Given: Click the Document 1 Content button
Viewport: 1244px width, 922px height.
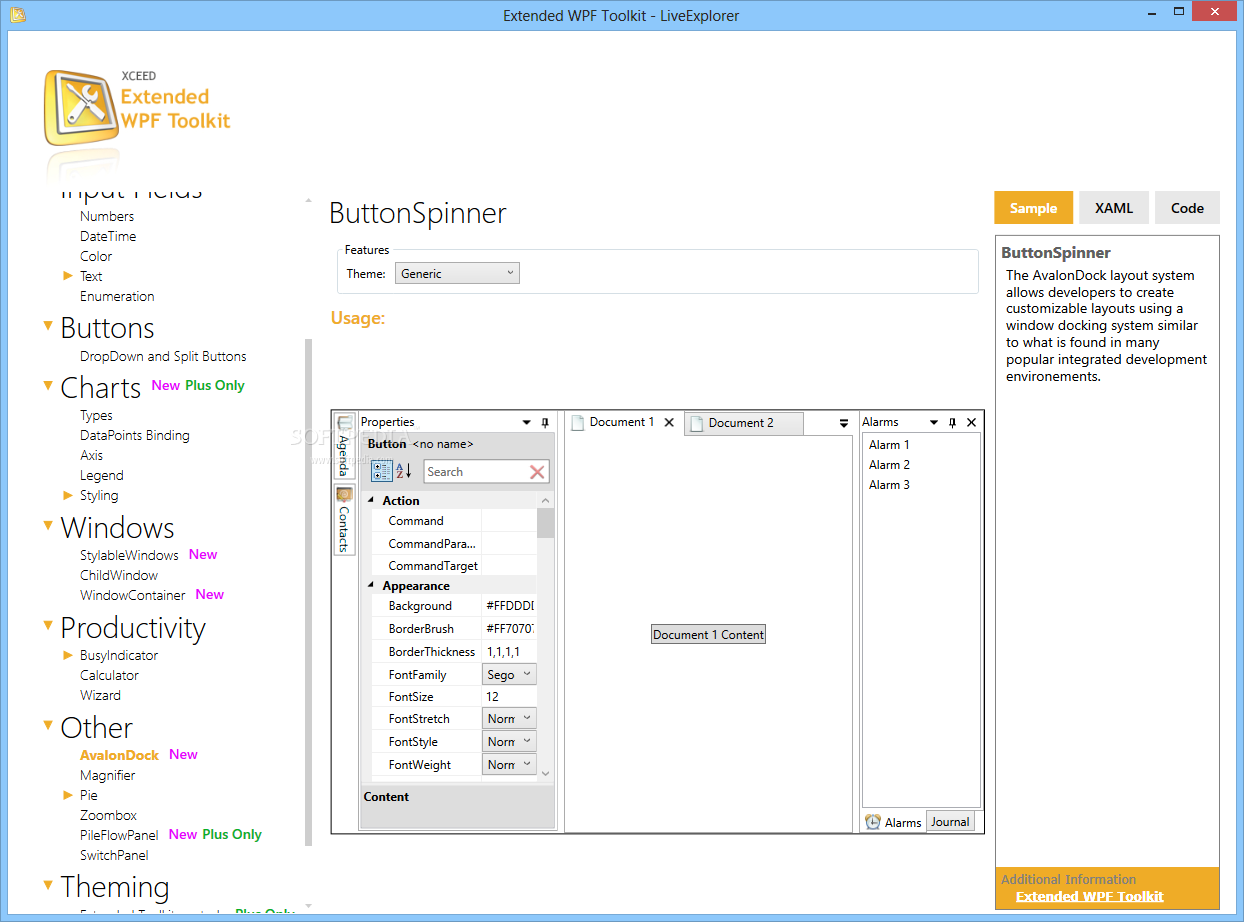Looking at the screenshot, I should coord(708,634).
